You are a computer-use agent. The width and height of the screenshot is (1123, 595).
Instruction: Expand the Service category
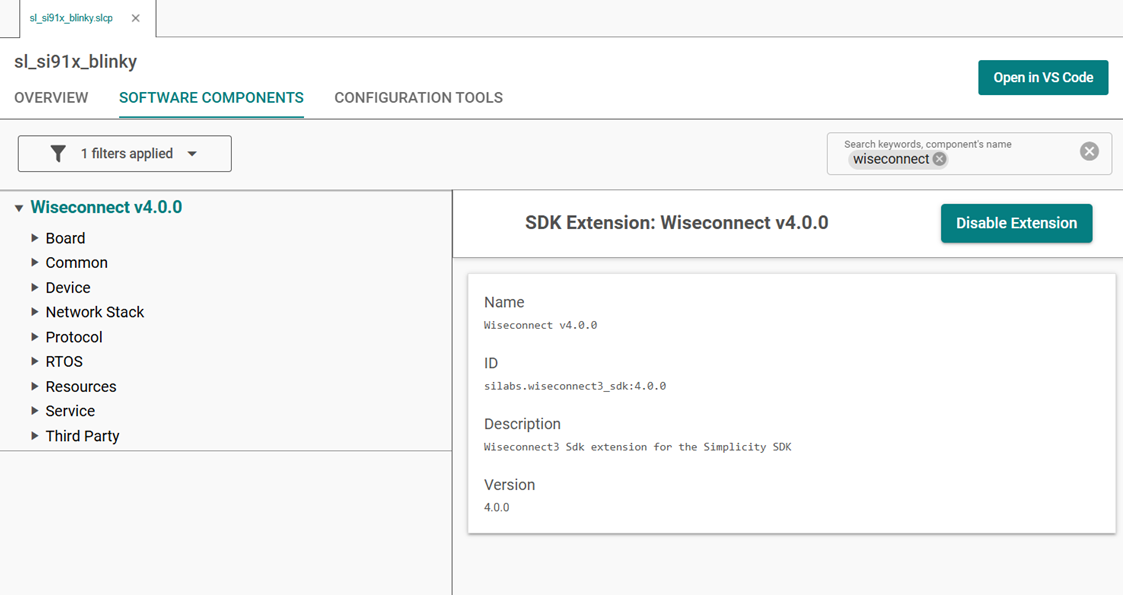(70, 411)
